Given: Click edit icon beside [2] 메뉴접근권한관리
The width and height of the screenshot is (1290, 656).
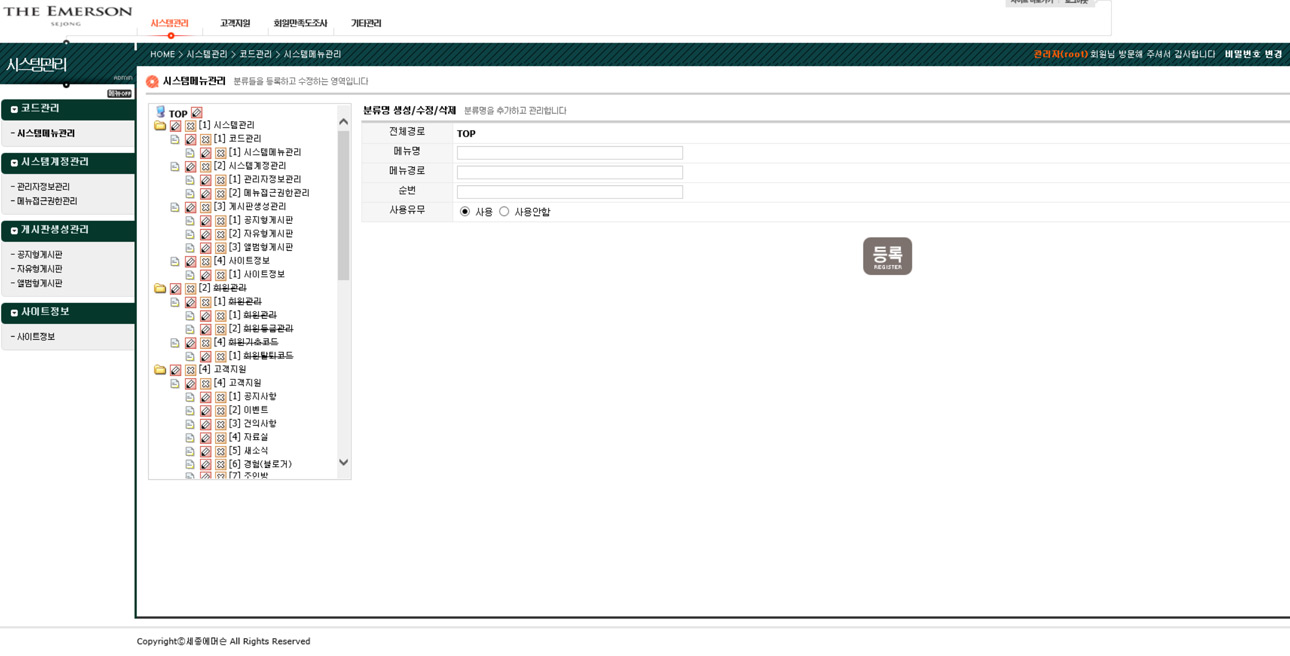Looking at the screenshot, I should click(x=205, y=194).
